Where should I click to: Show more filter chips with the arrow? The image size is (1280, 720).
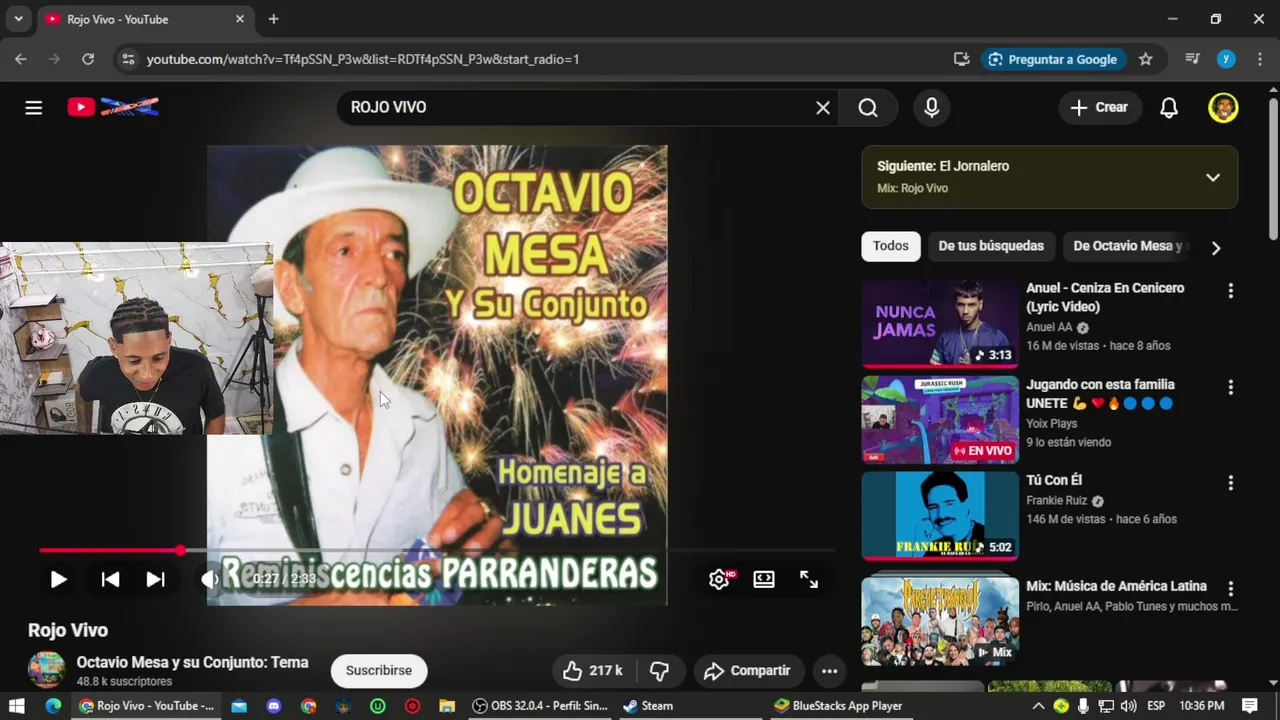tap(1216, 248)
